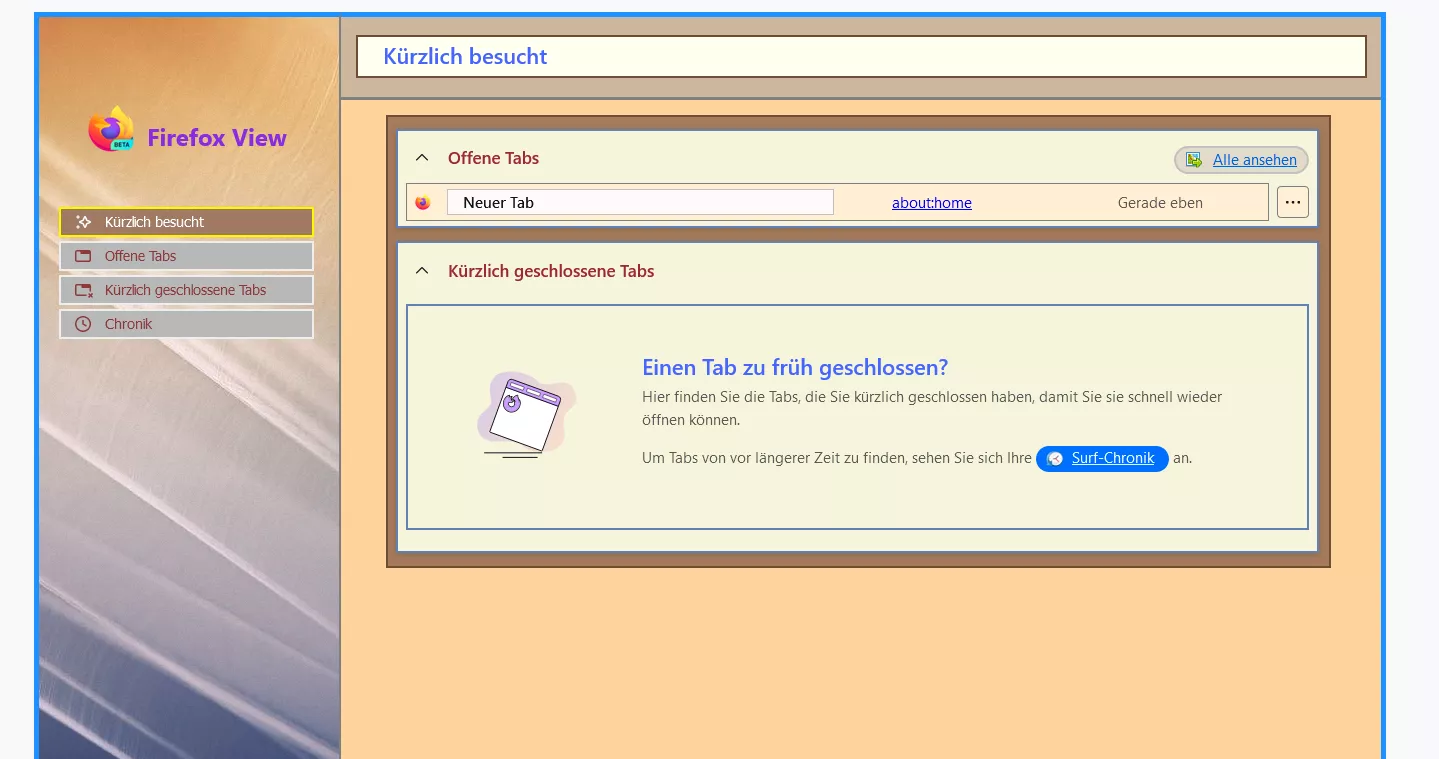The width and height of the screenshot is (1439, 759).
Task: Click the sparkle icon beside Kürzlich besucht
Action: coord(83,222)
